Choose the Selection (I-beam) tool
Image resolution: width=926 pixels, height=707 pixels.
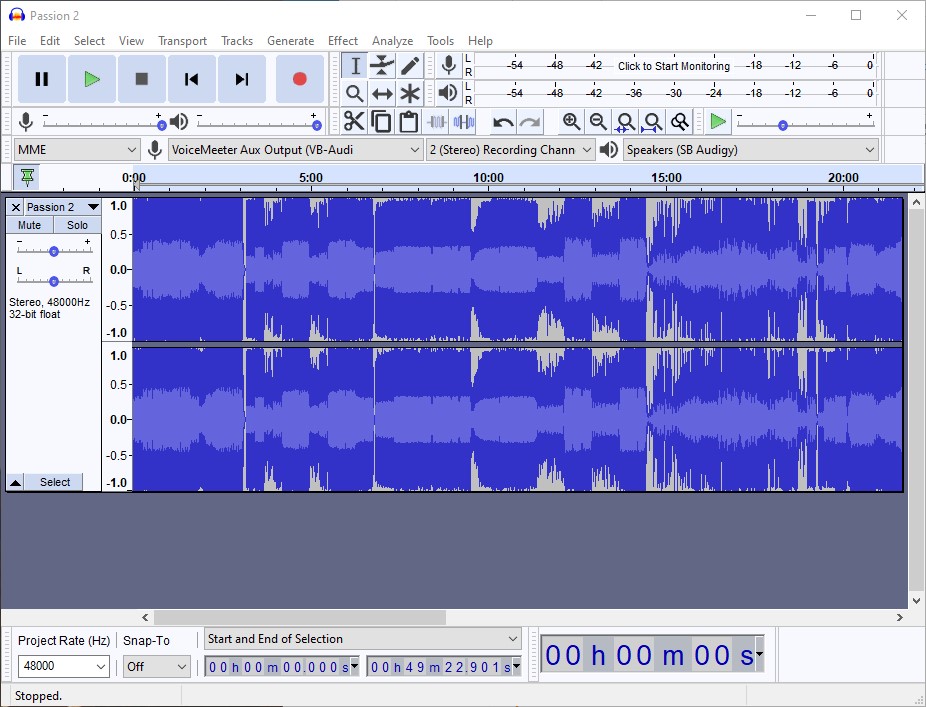click(355, 66)
